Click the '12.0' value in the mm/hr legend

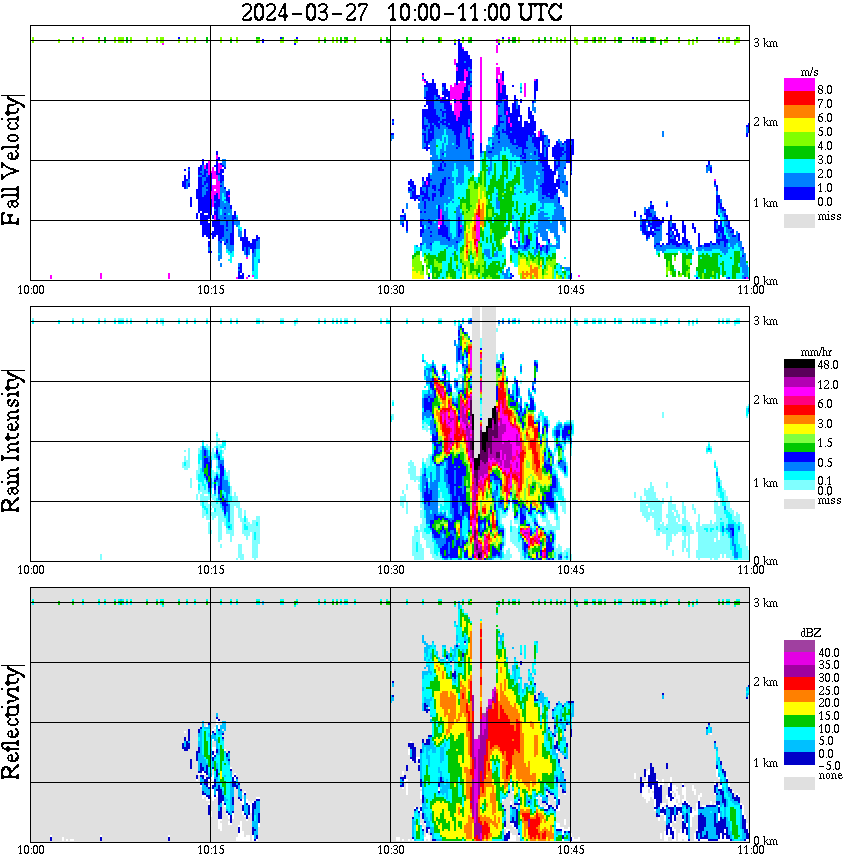[x=828, y=385]
